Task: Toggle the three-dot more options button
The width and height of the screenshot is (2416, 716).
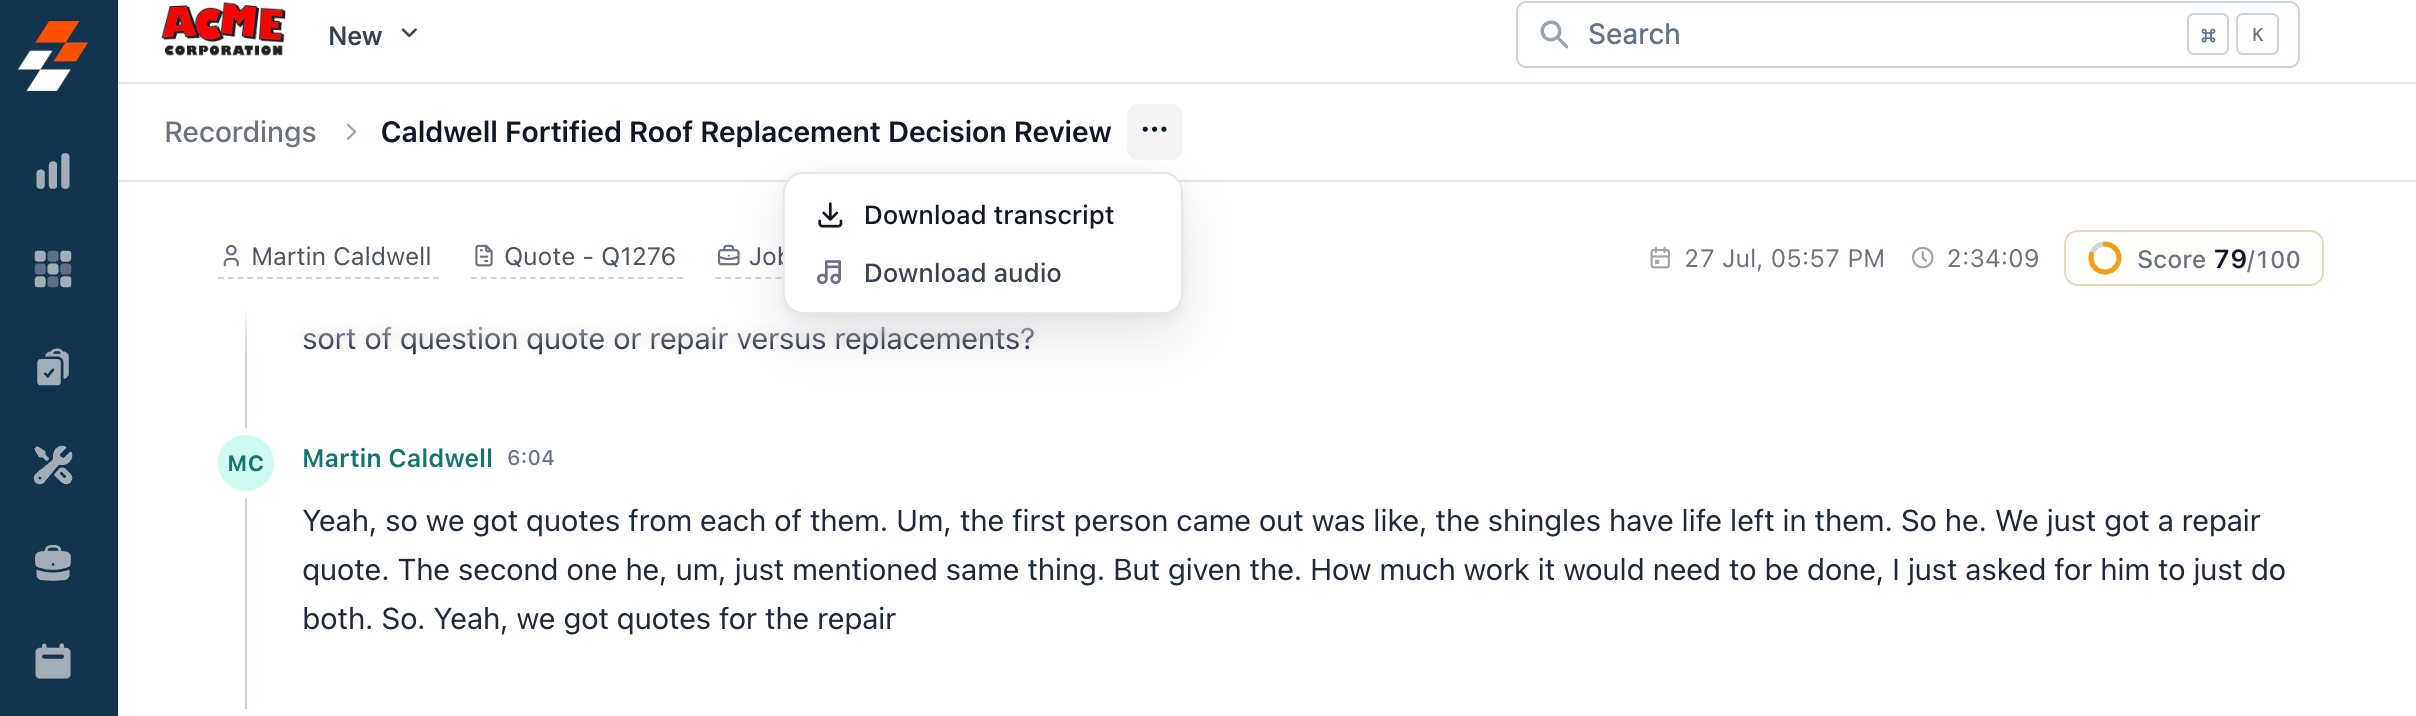Action: pos(1154,131)
